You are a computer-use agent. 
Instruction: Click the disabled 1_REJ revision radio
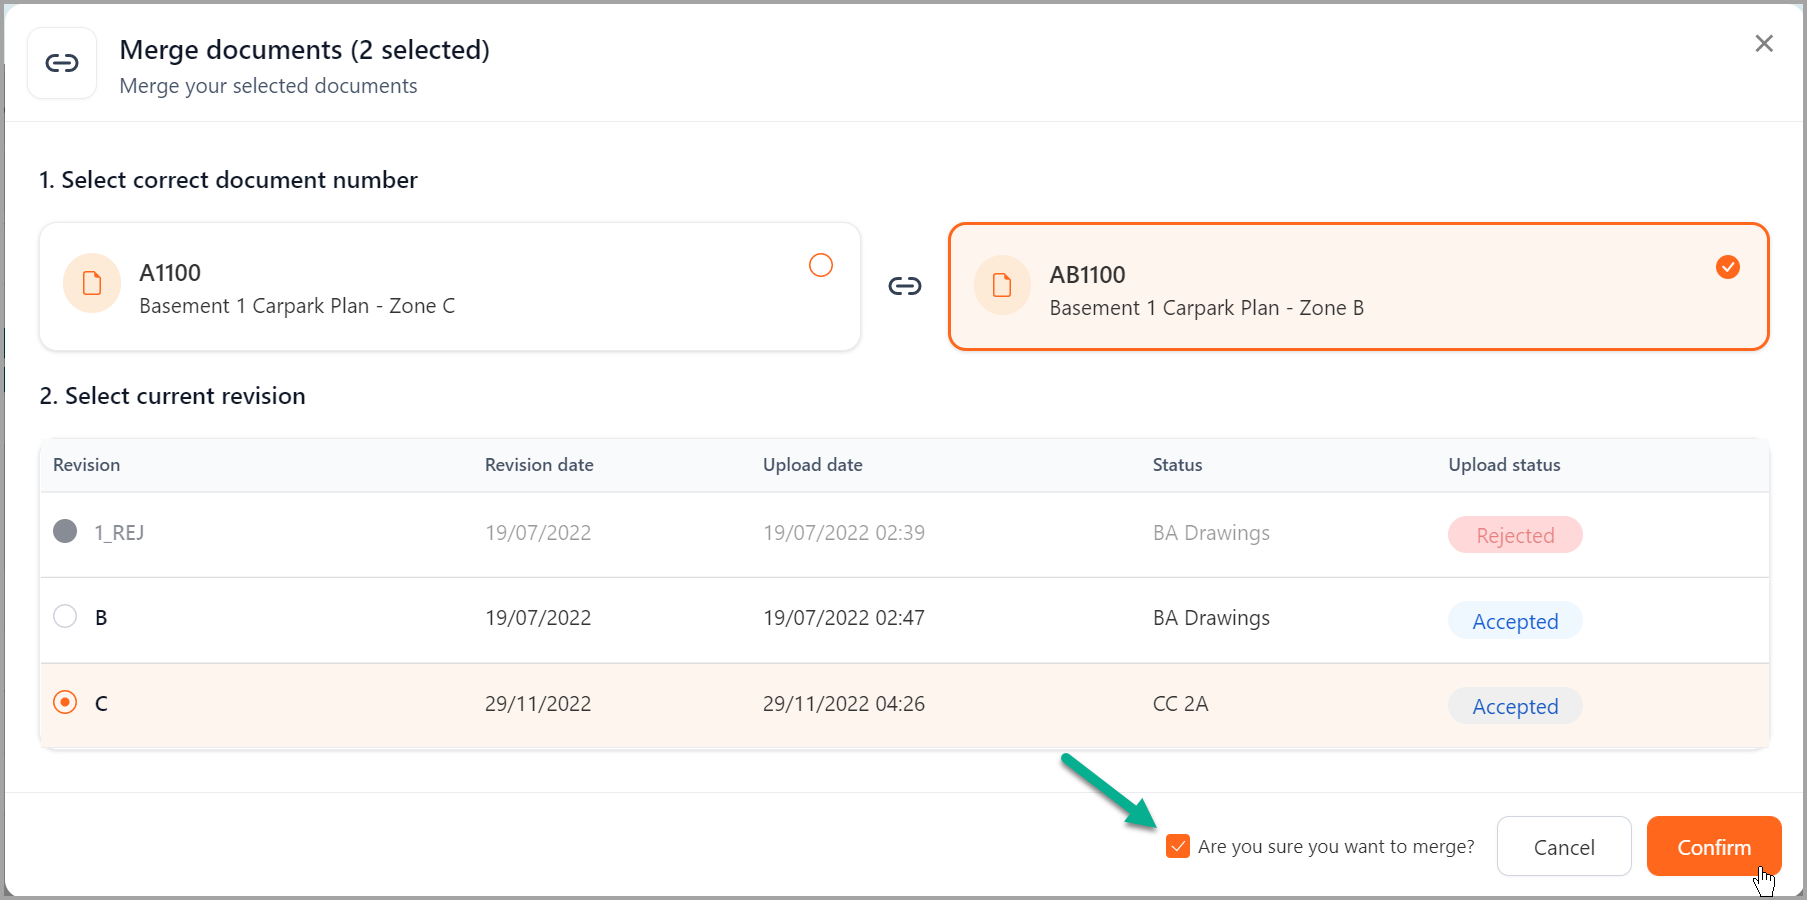65,531
